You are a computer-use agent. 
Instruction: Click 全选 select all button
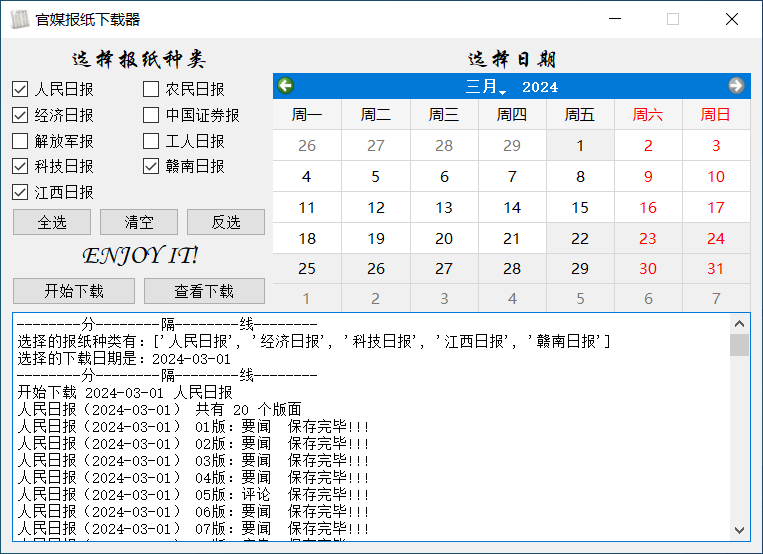[x=52, y=222]
